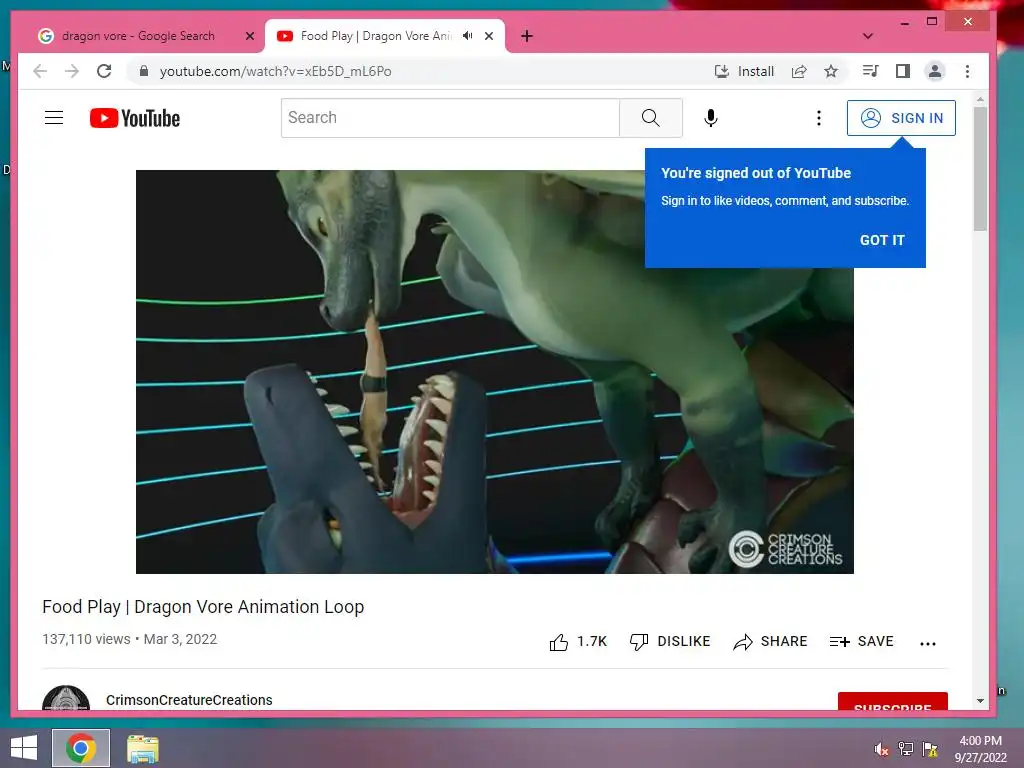Viewport: 1024px width, 768px height.
Task: Click the SIGN IN button
Action: (x=901, y=118)
